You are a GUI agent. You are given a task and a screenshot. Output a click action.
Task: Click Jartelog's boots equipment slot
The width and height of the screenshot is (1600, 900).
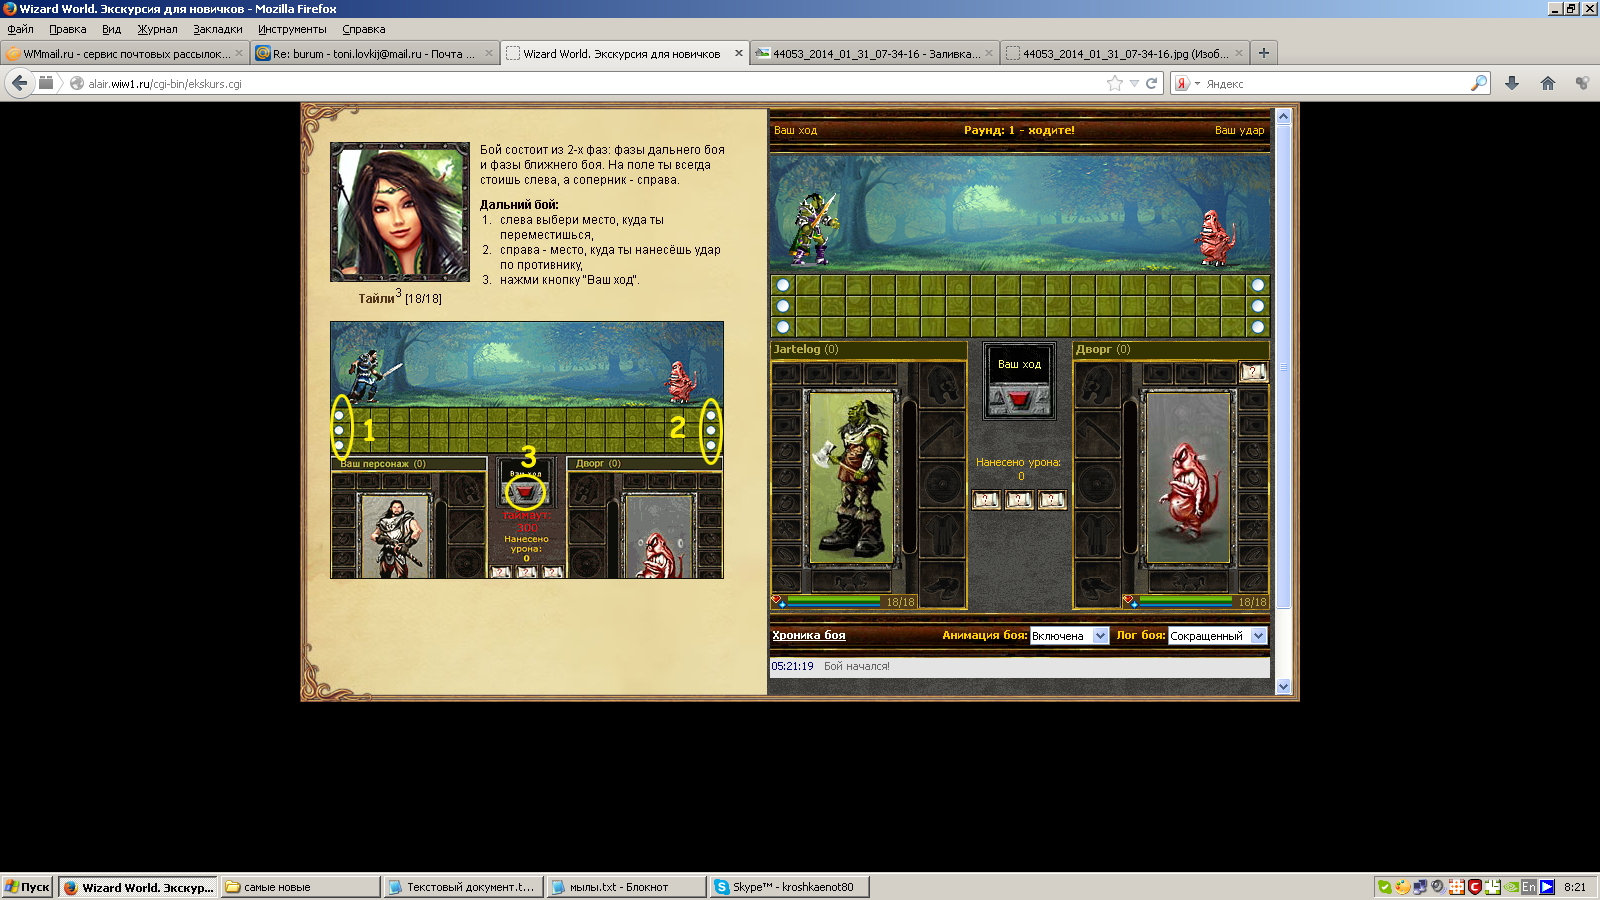pos(942,583)
